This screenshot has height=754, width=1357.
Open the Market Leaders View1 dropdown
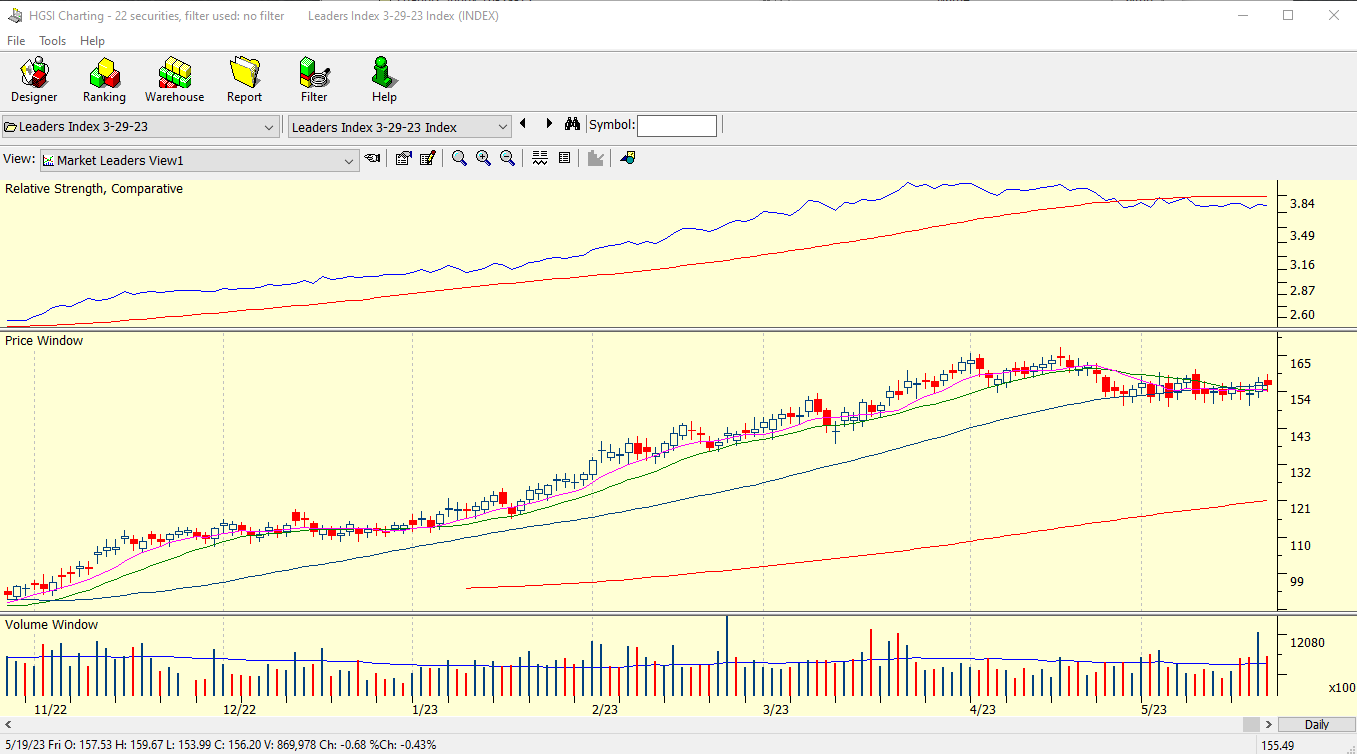click(200, 160)
